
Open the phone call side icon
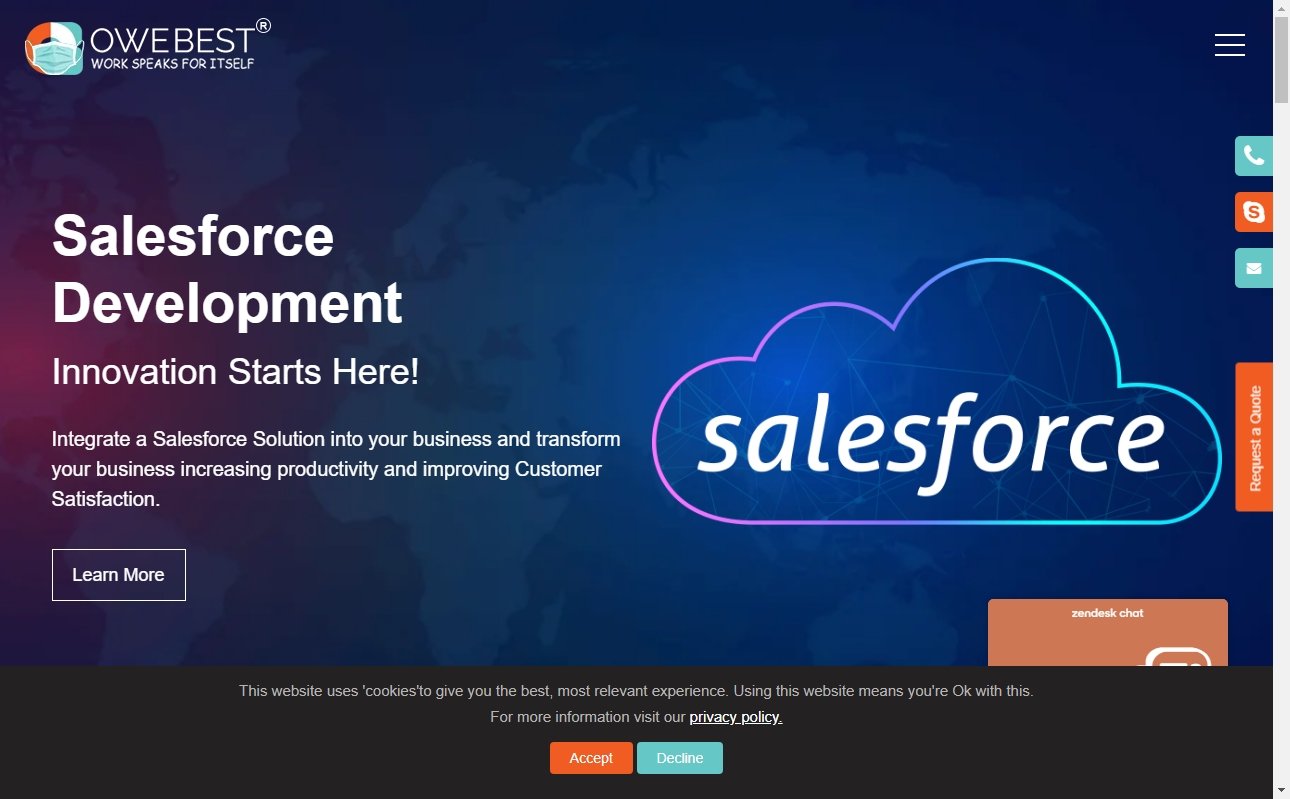[x=1254, y=156]
